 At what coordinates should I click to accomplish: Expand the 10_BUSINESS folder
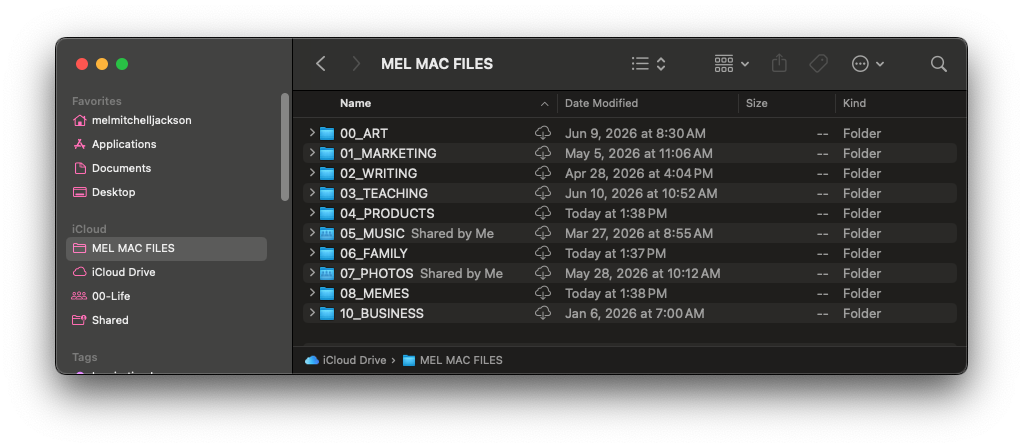click(312, 313)
